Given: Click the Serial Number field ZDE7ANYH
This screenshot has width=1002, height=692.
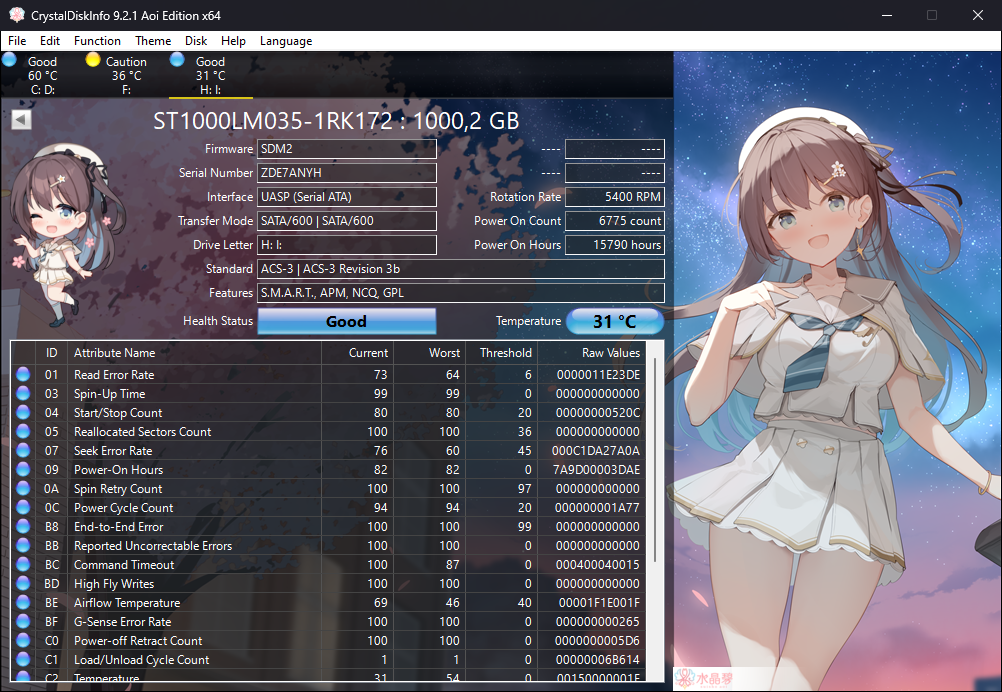Looking at the screenshot, I should coord(347,173).
